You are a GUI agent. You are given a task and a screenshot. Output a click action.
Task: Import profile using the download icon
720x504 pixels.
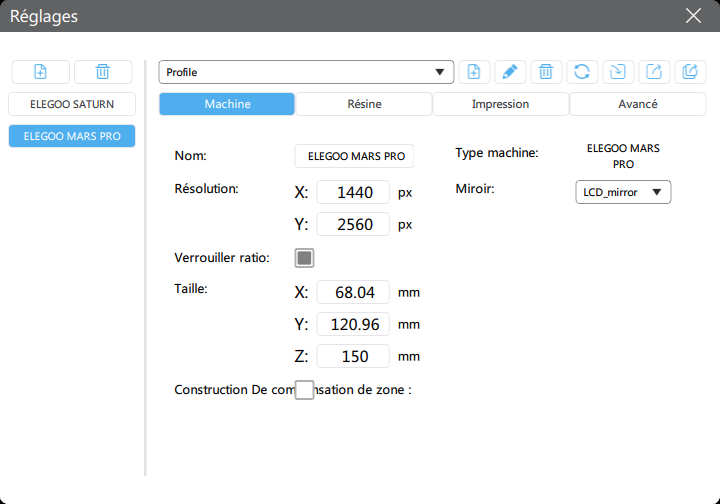tap(618, 72)
